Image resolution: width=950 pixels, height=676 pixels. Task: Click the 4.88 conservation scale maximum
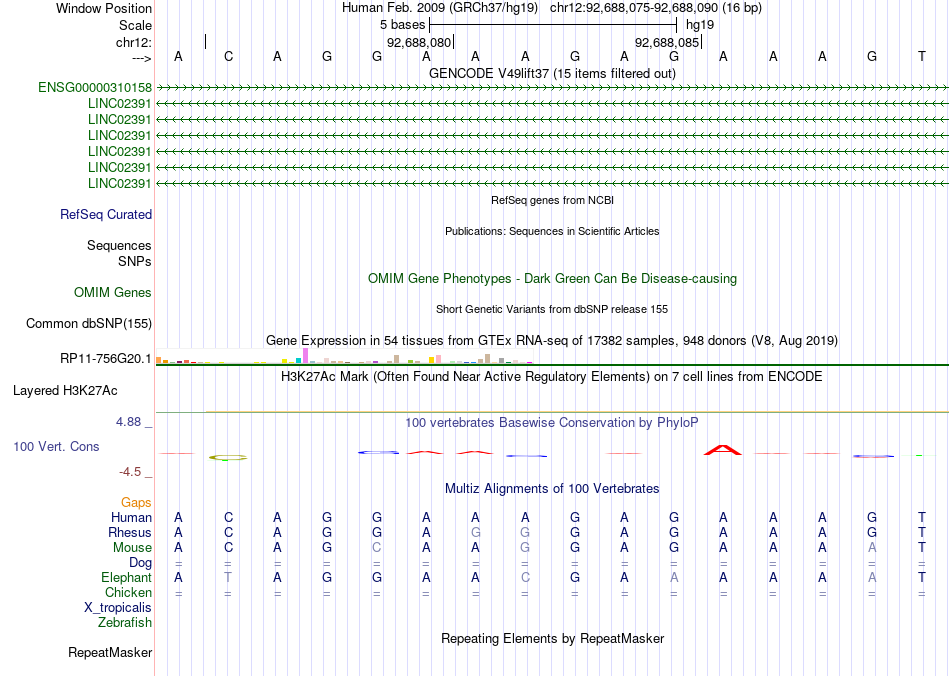(x=129, y=422)
